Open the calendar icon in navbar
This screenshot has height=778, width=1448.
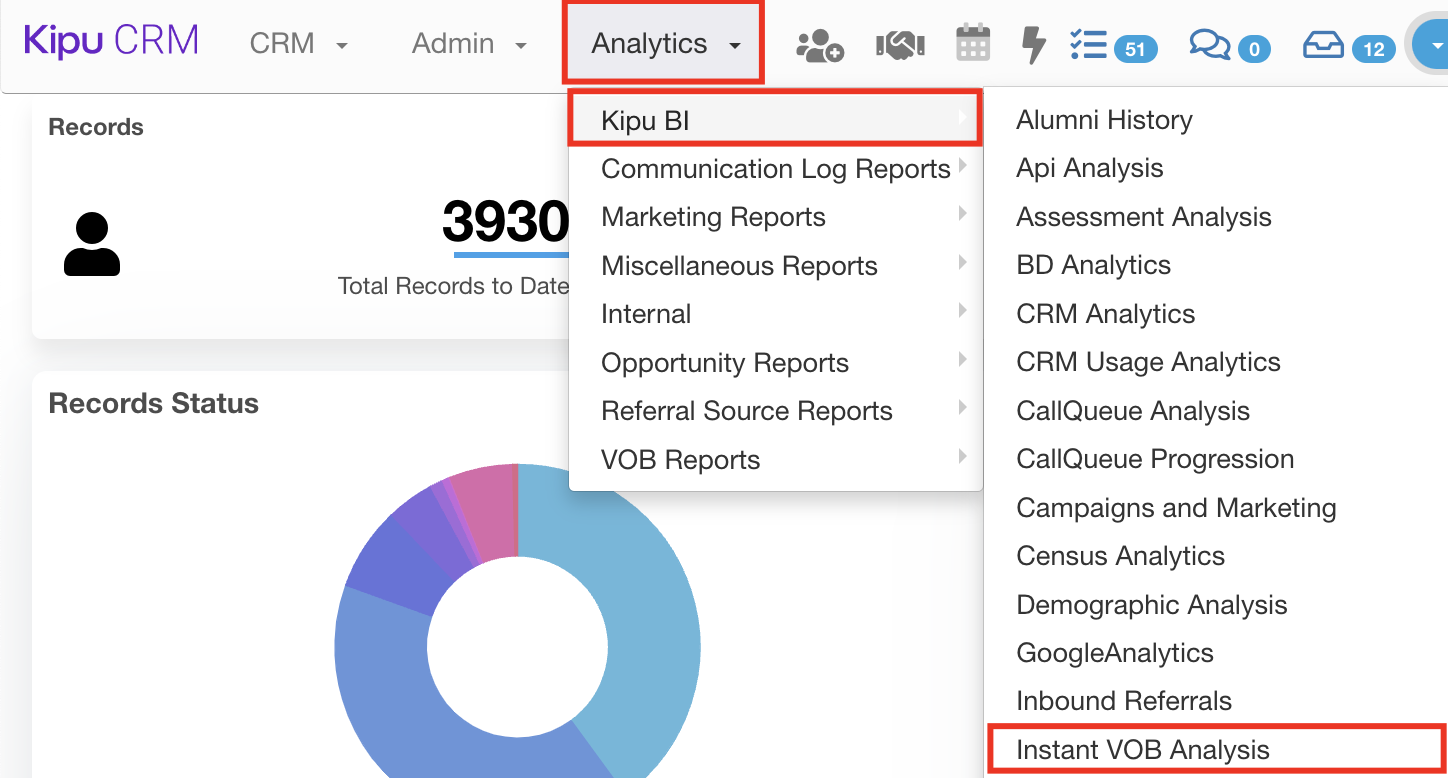click(972, 44)
